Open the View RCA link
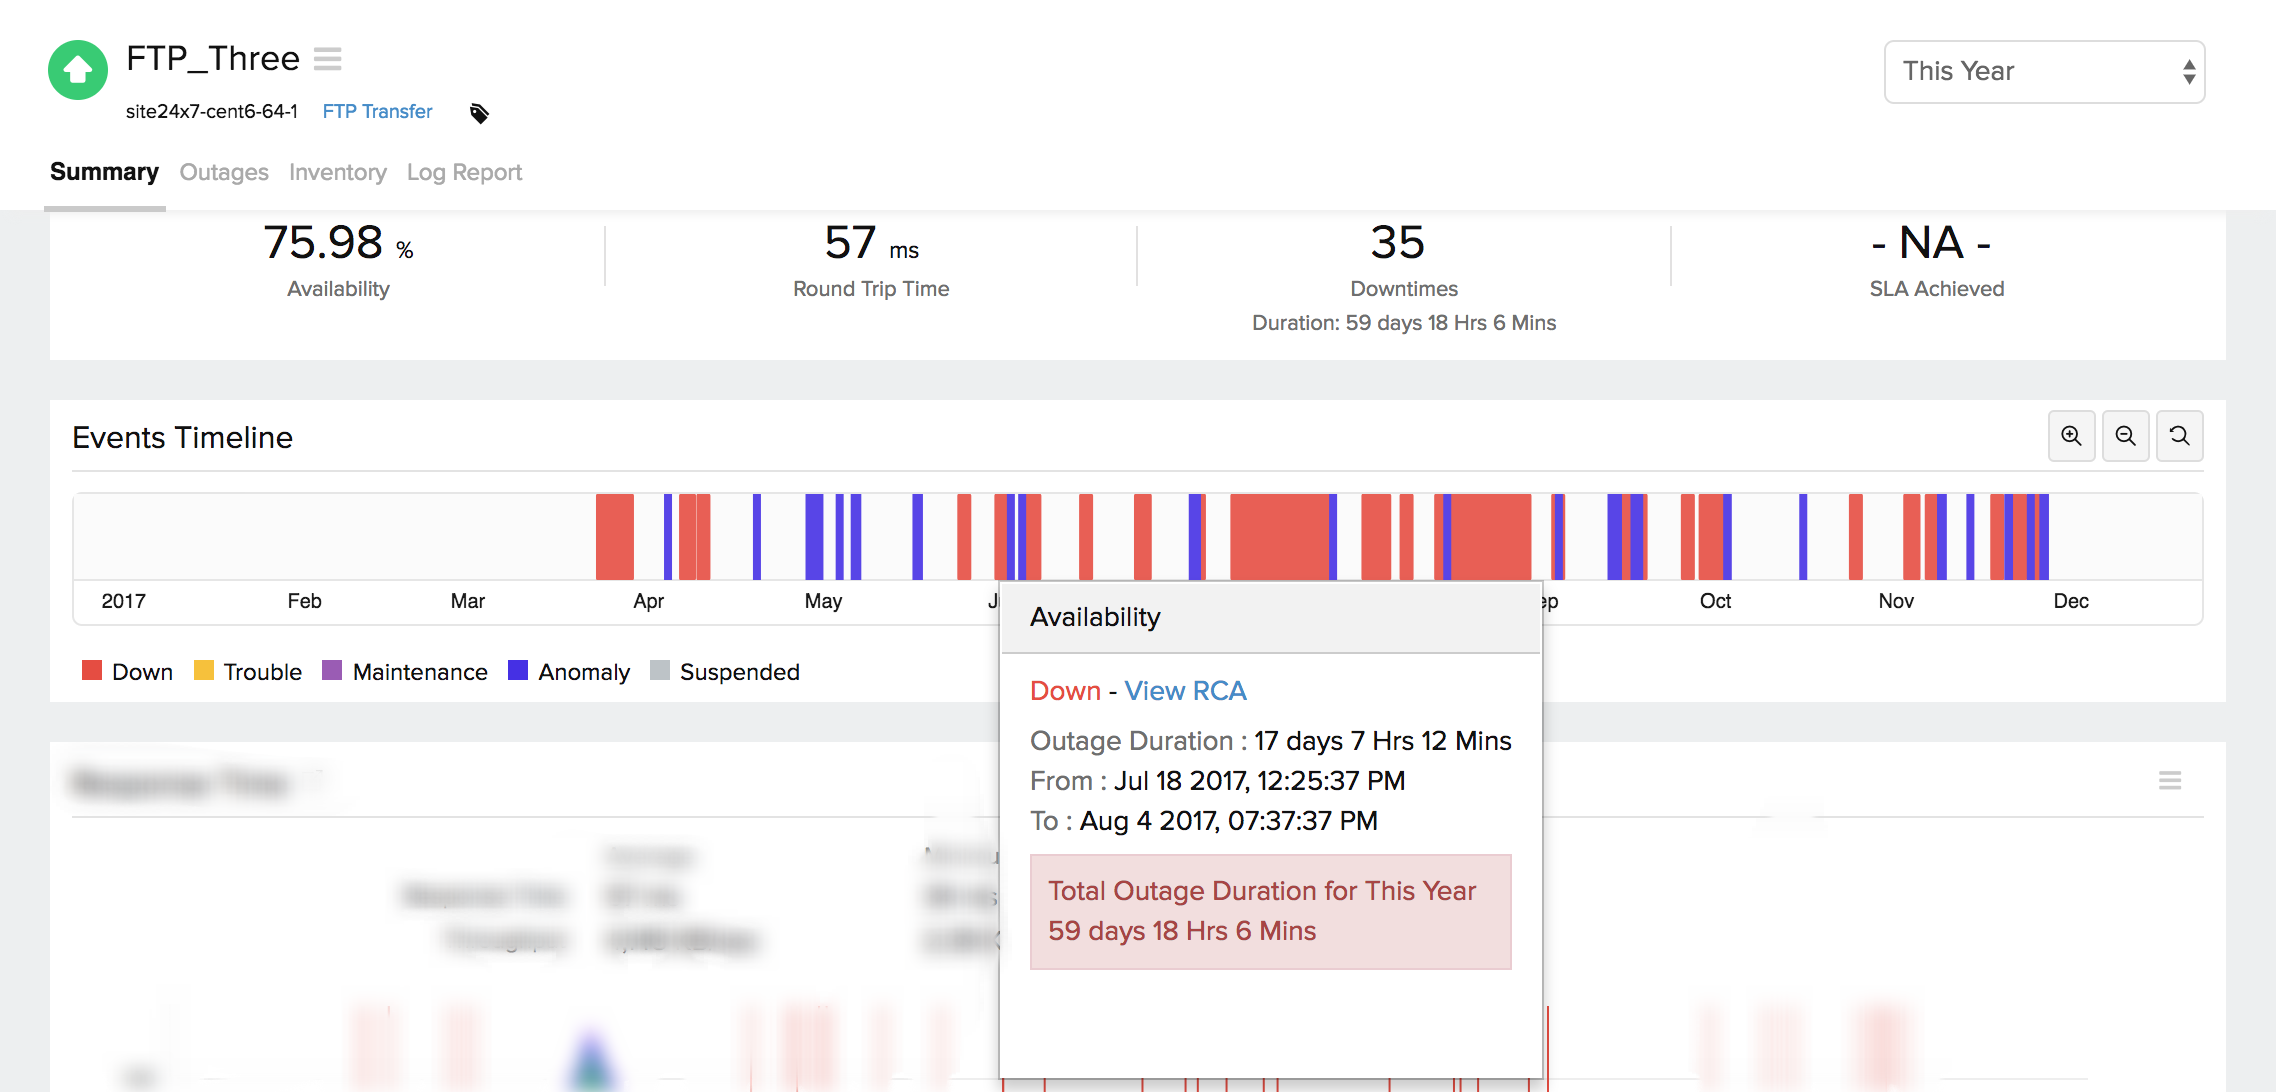Screen dimensions: 2276x1092 1185,691
